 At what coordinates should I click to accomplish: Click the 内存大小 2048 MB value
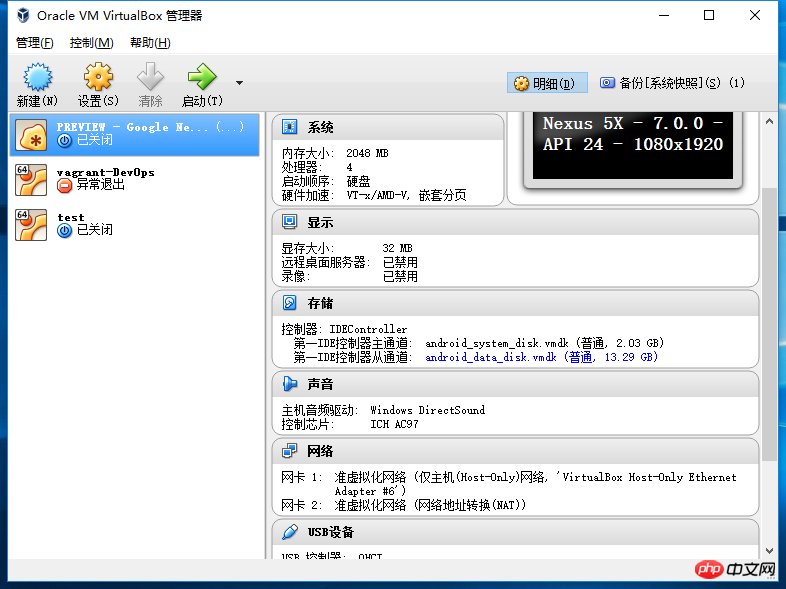(x=367, y=153)
